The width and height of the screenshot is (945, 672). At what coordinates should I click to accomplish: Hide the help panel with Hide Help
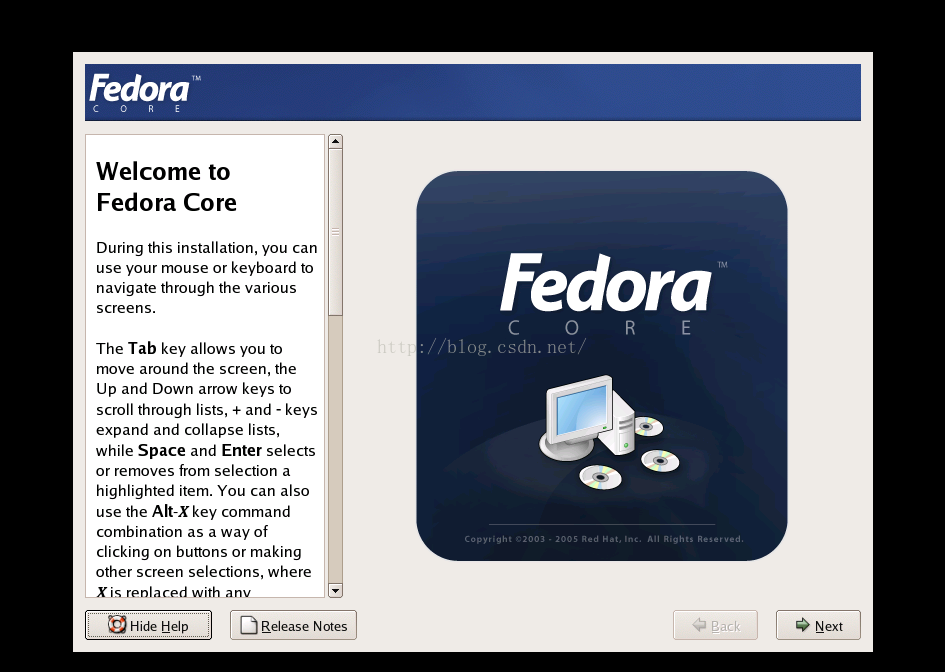(148, 625)
